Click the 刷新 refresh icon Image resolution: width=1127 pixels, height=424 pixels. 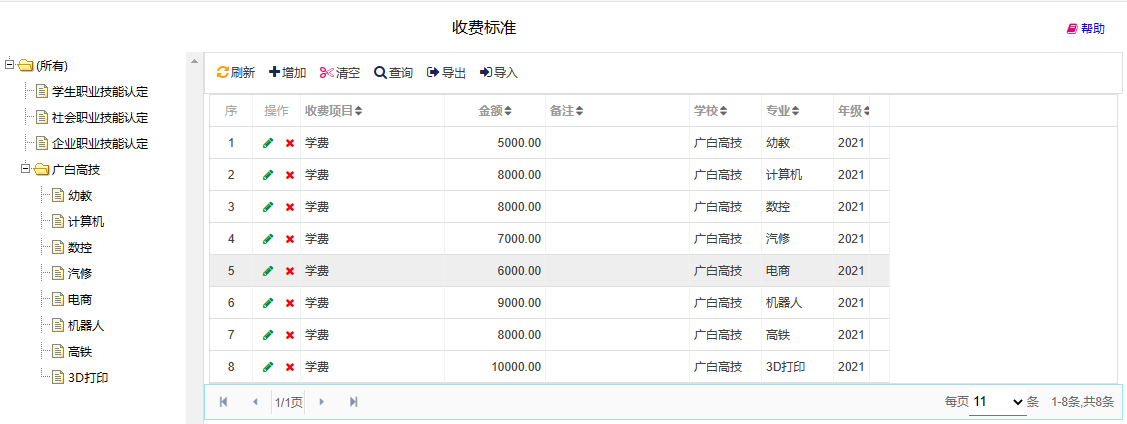(x=223, y=73)
